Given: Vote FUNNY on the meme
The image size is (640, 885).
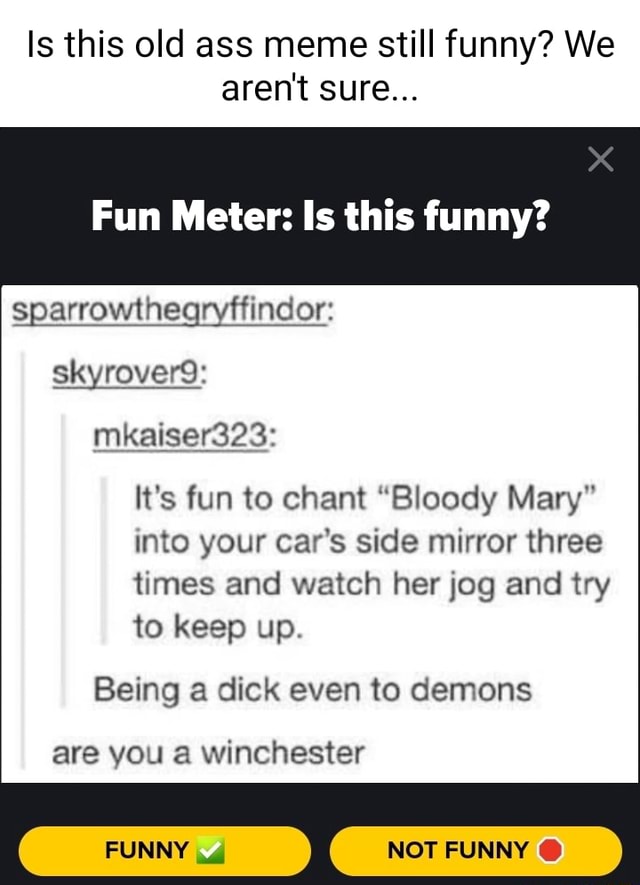Looking at the screenshot, I should (164, 851).
